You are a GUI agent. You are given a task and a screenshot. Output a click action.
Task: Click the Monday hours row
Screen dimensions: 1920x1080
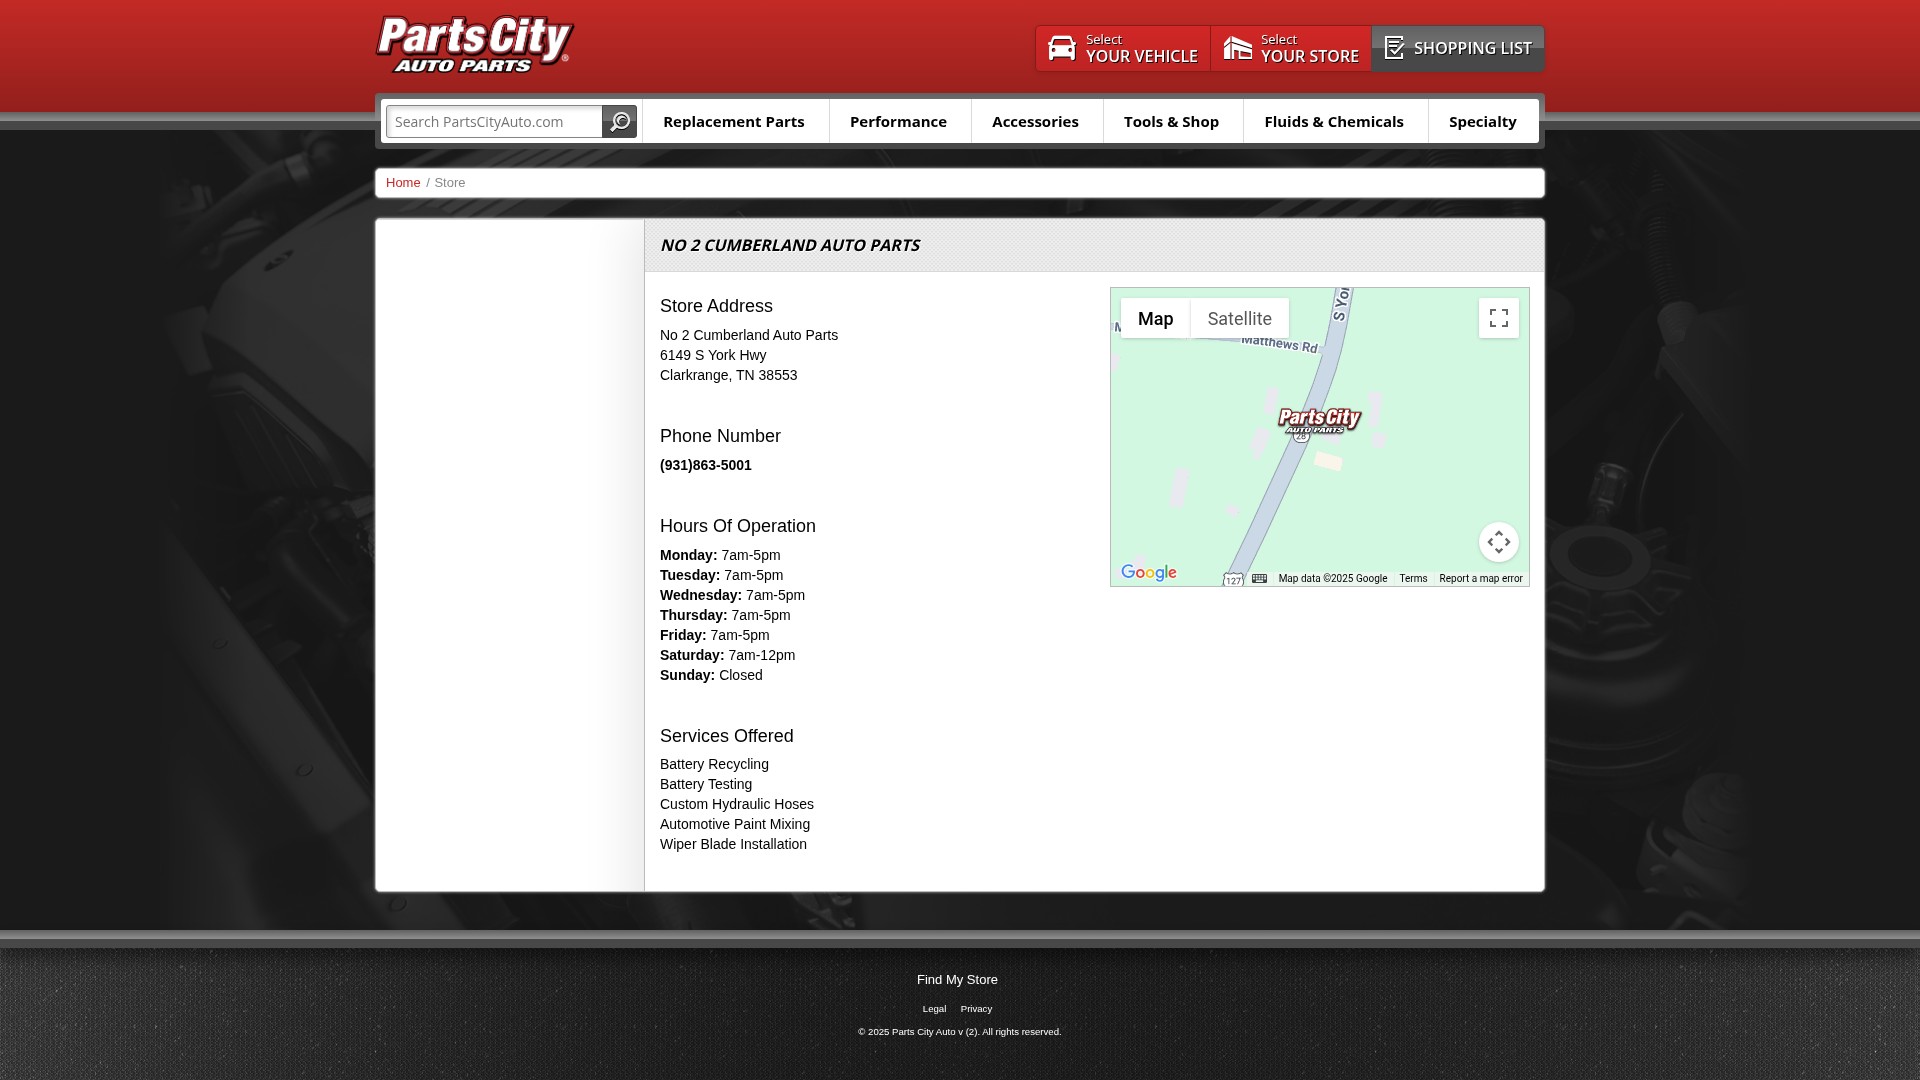click(720, 555)
